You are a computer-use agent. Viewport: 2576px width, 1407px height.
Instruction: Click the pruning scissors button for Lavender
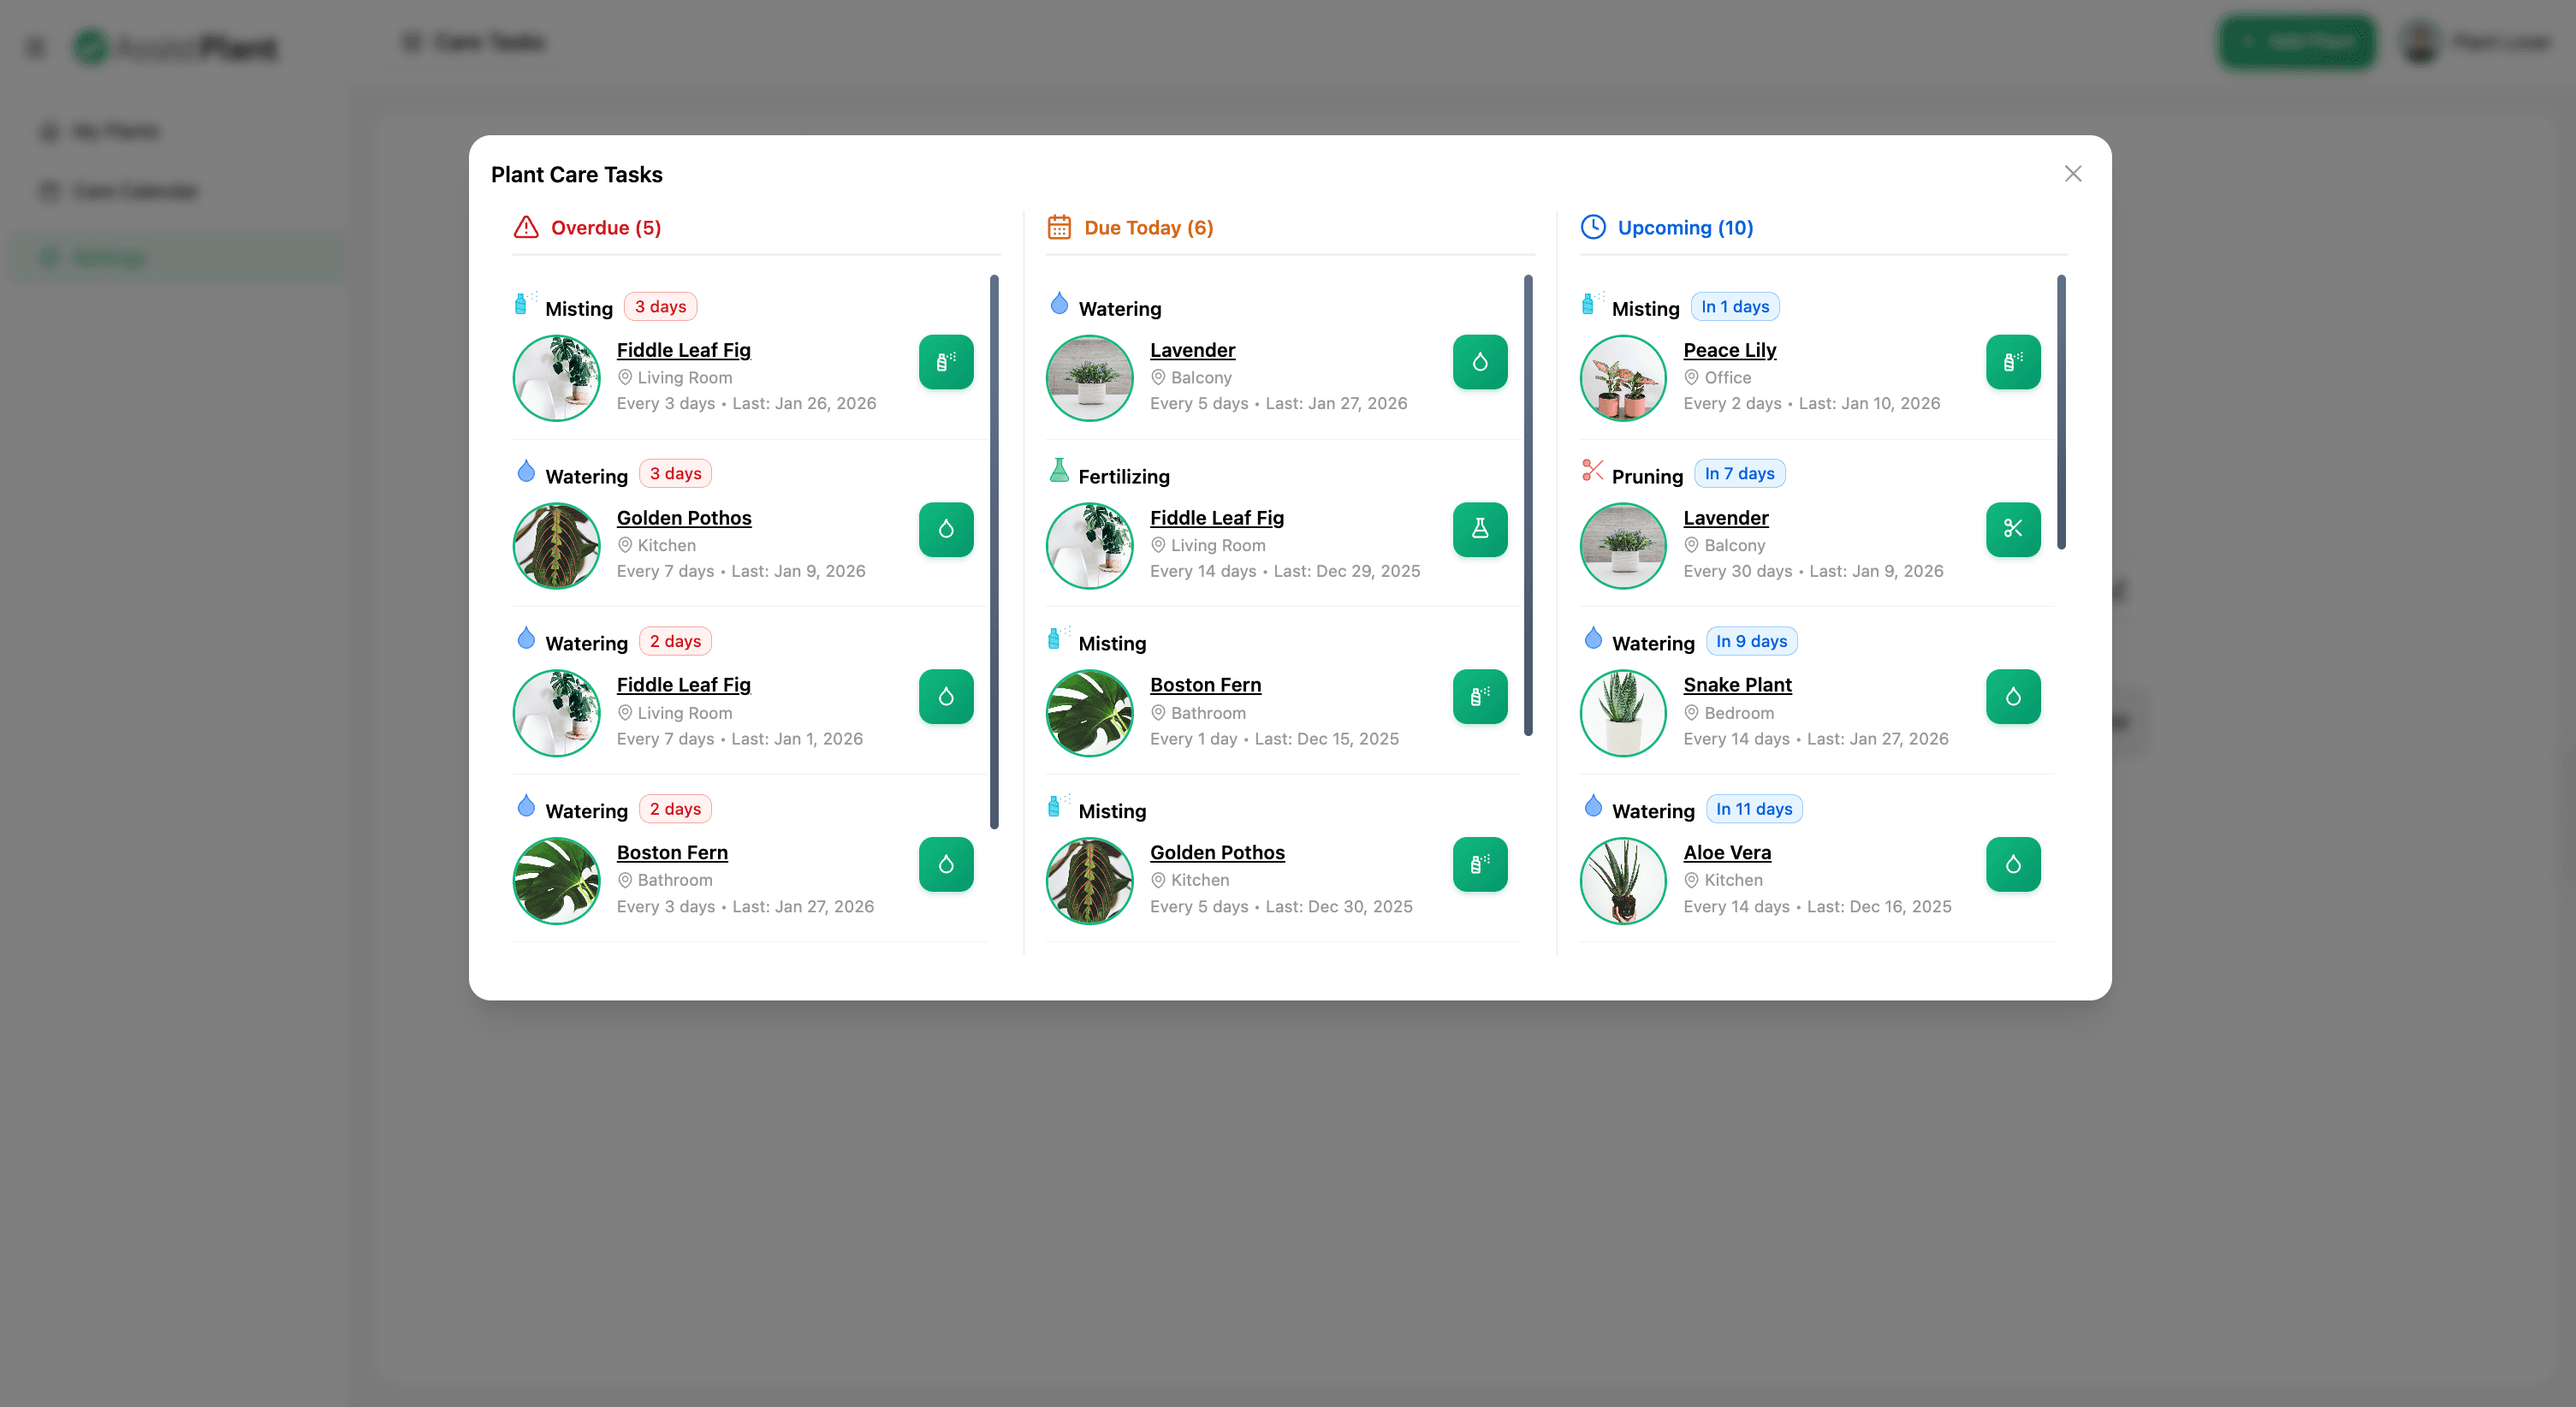click(x=2013, y=529)
